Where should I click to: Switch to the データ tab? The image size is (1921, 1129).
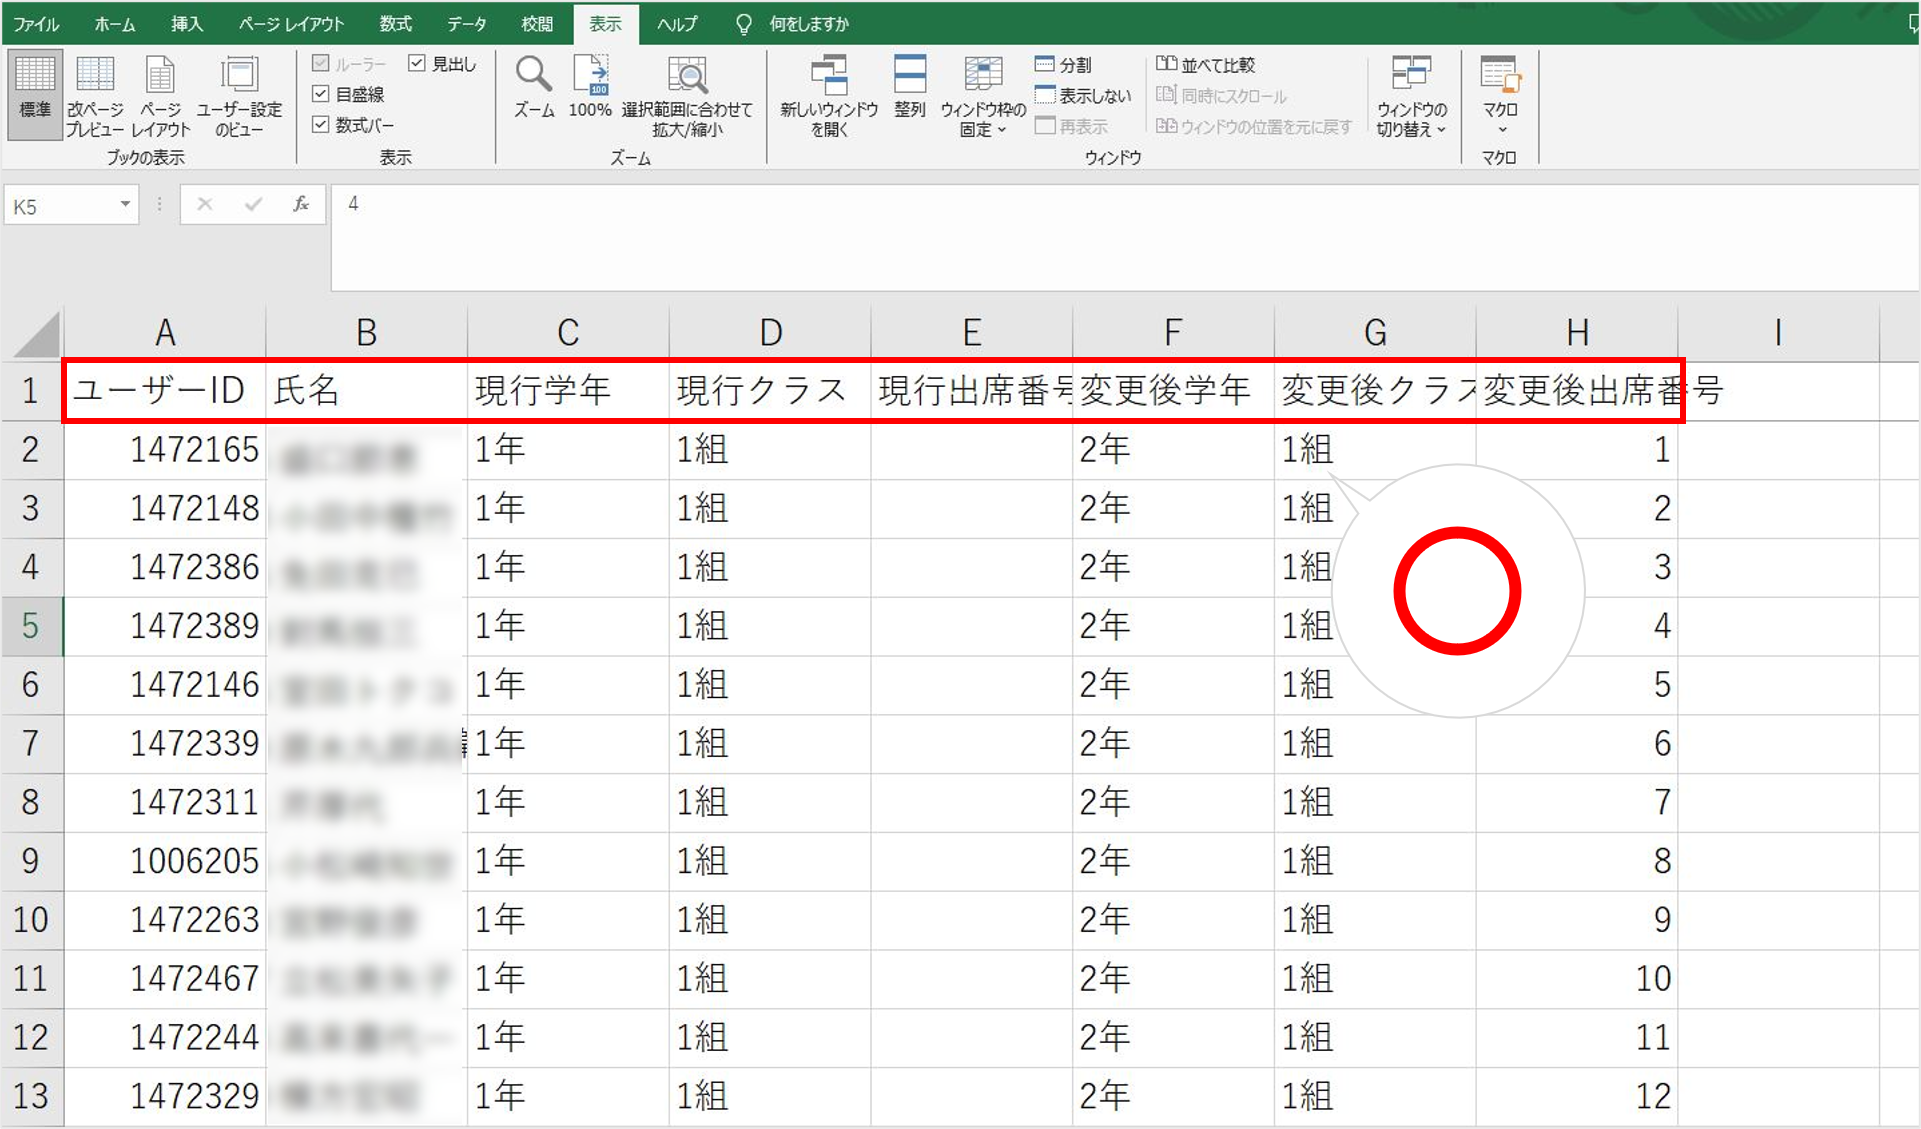click(466, 24)
